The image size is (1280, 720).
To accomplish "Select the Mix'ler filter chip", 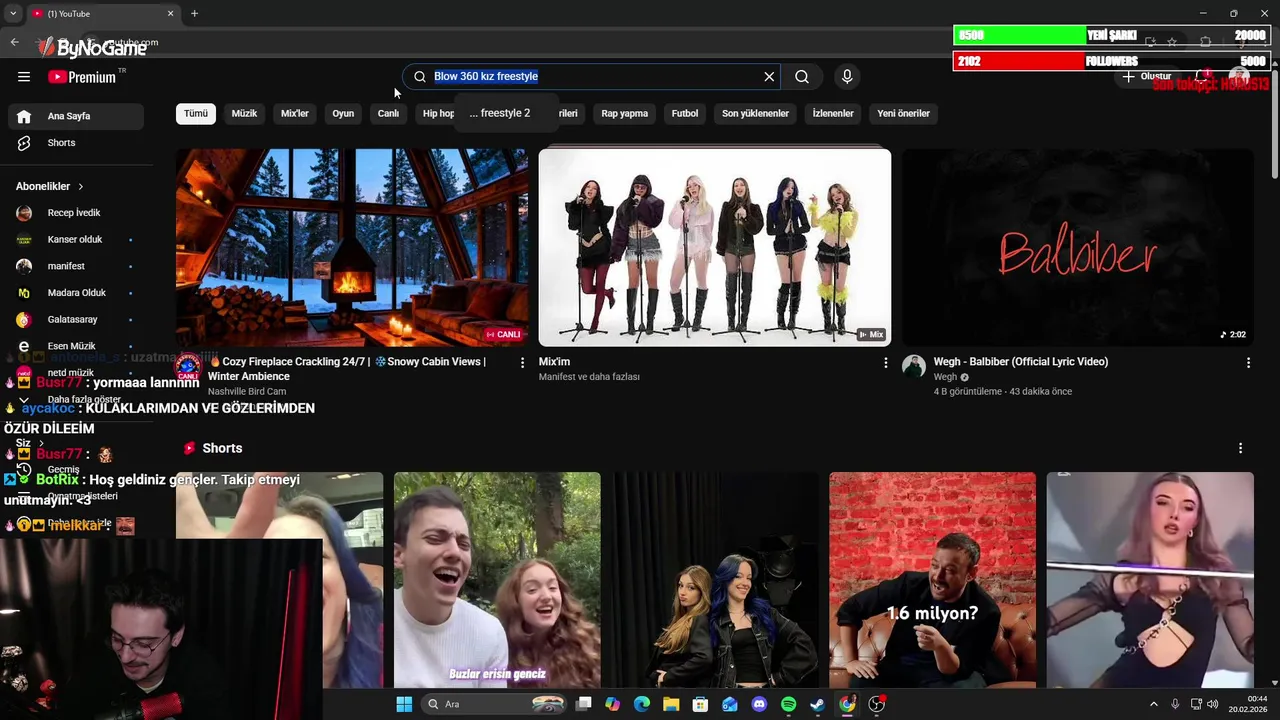I will point(295,114).
